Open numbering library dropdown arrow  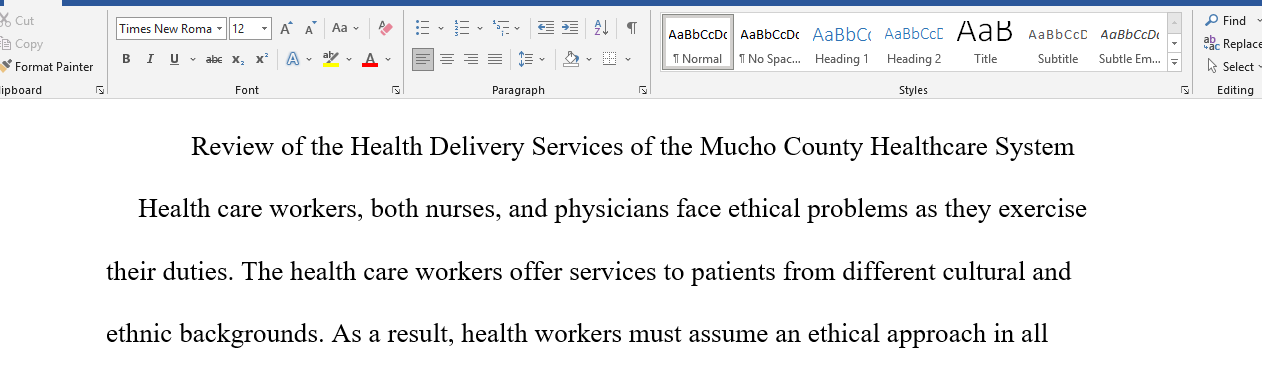479,29
